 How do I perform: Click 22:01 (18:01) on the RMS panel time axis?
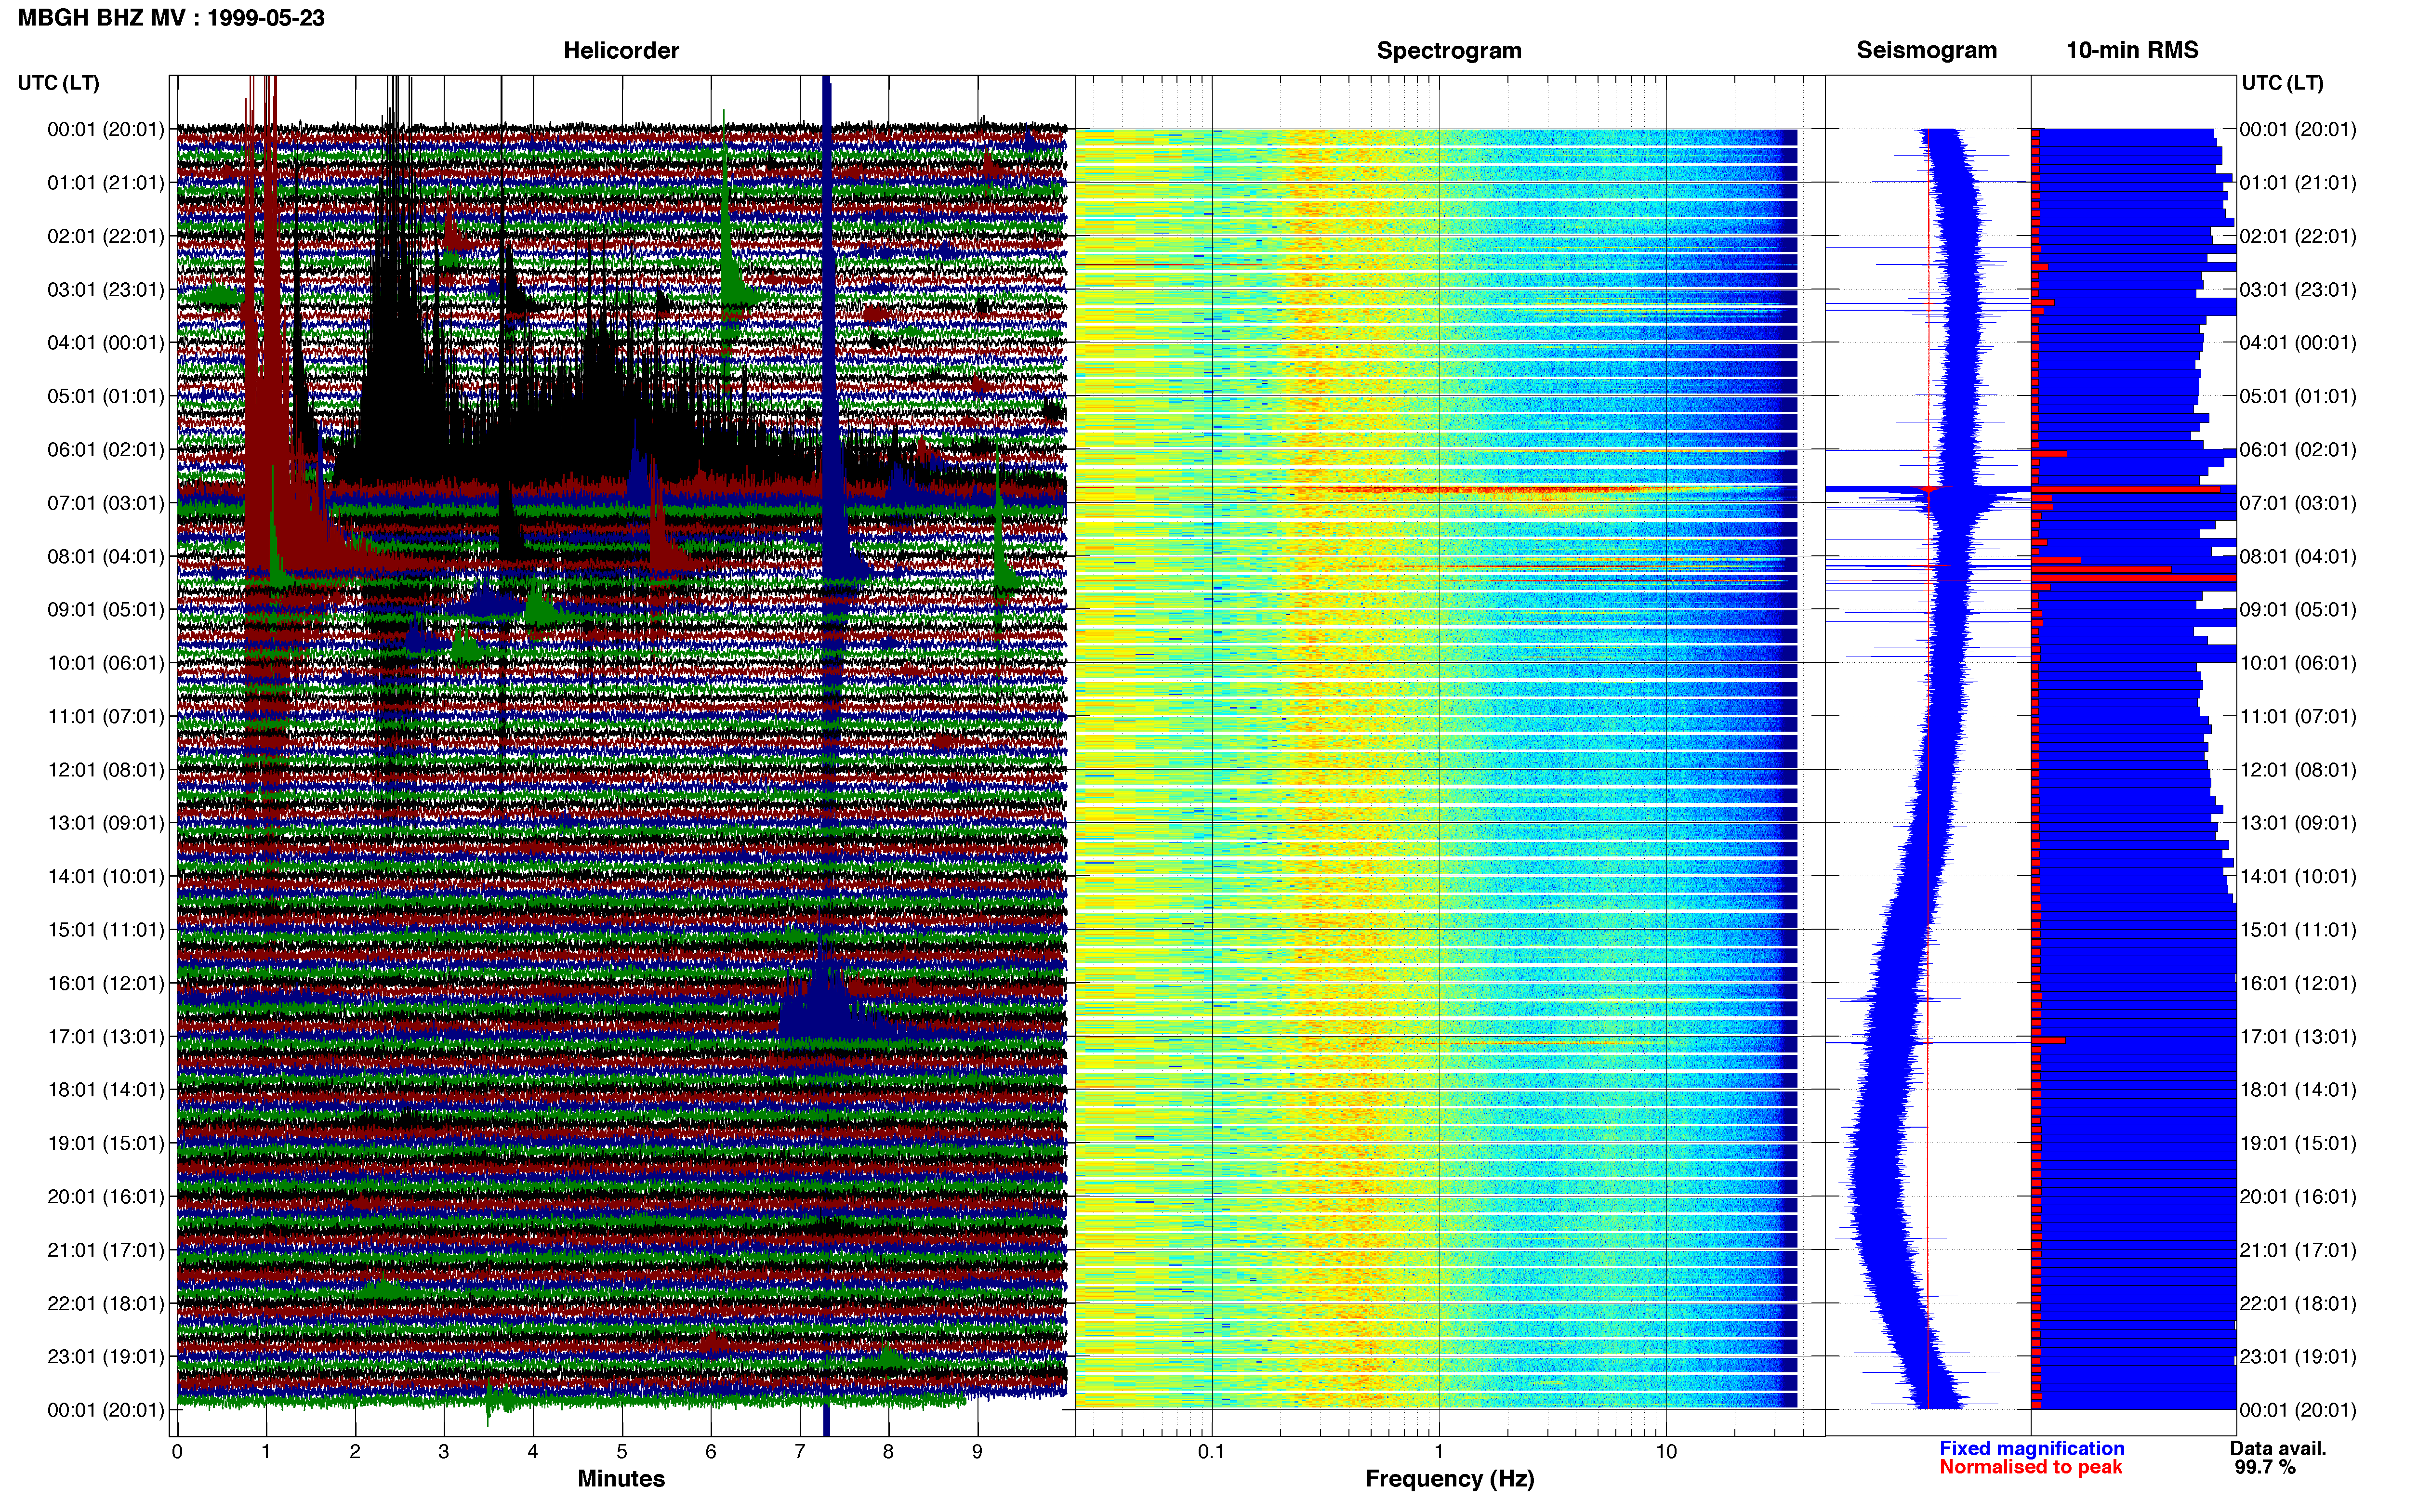tap(2298, 1304)
